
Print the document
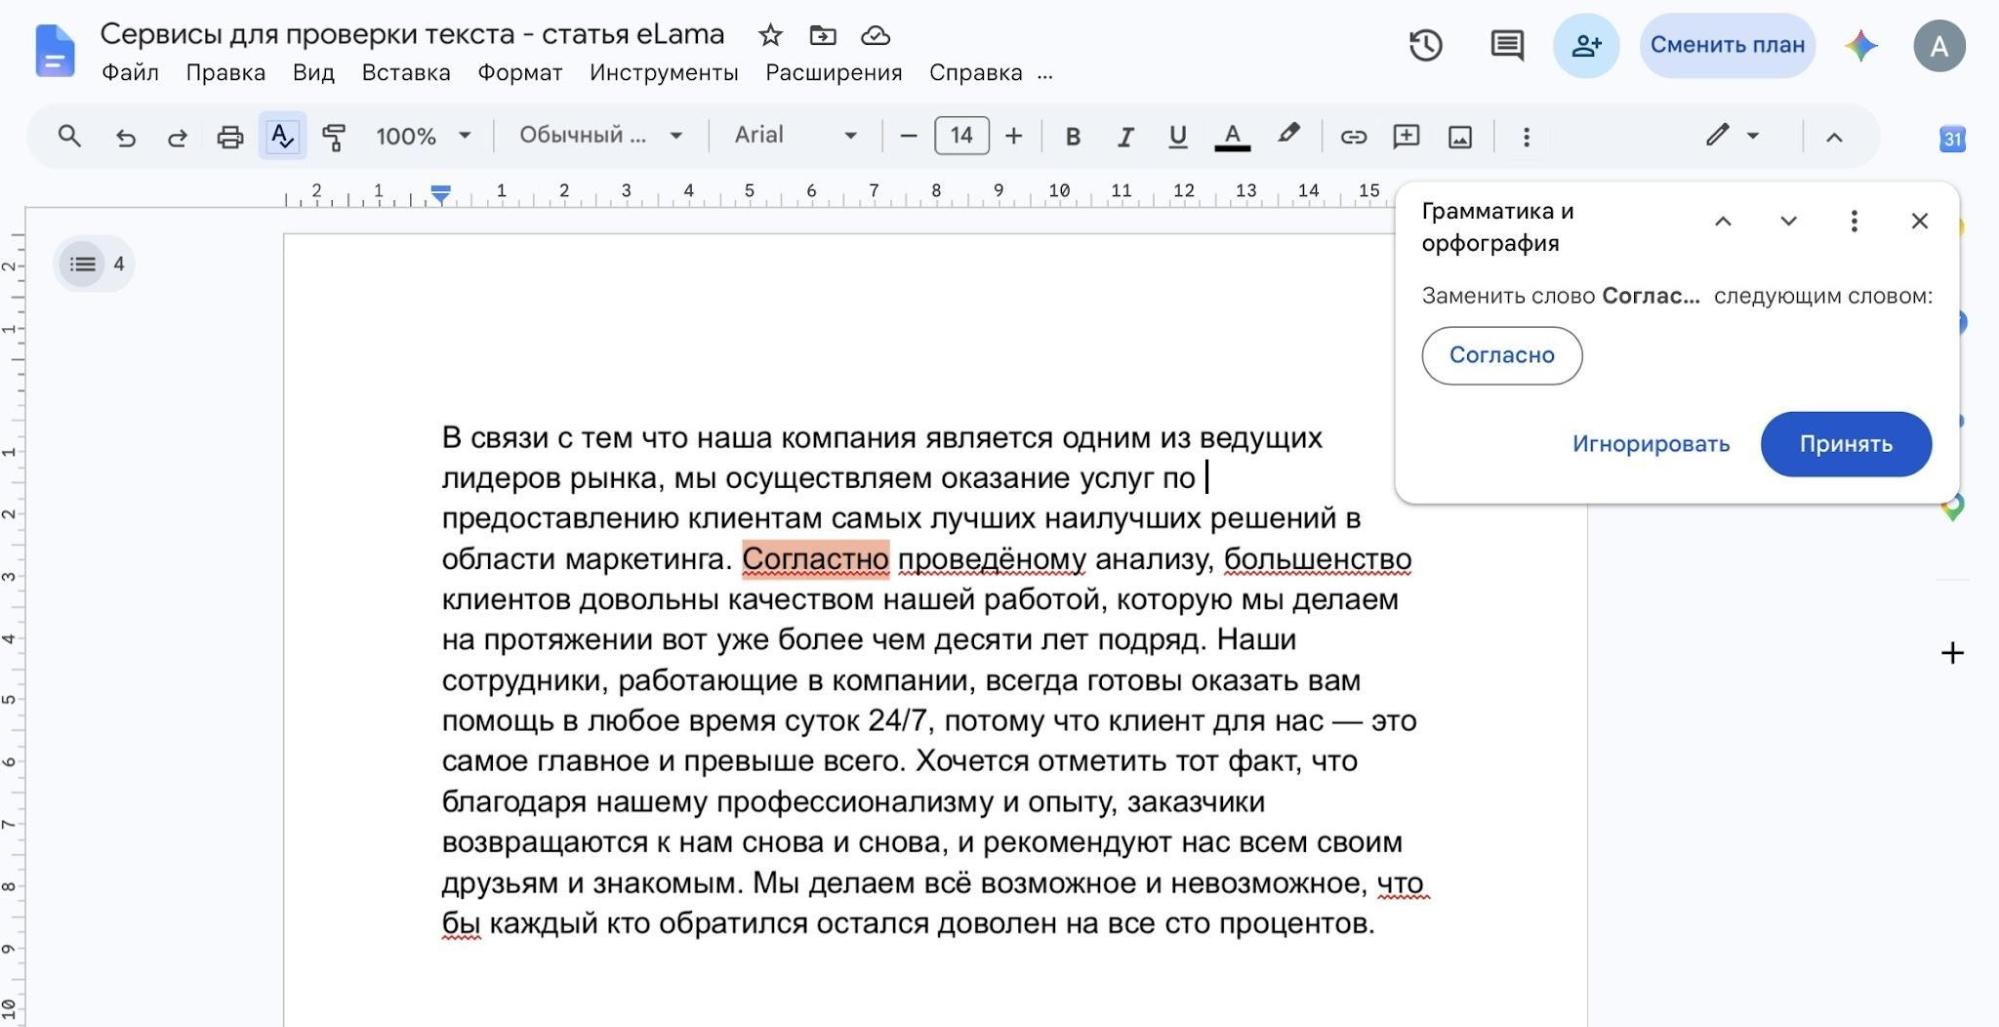tap(230, 136)
